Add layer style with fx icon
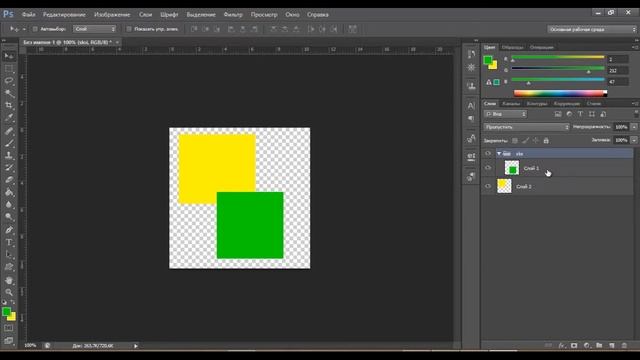This screenshot has width=640, height=360. click(562, 345)
